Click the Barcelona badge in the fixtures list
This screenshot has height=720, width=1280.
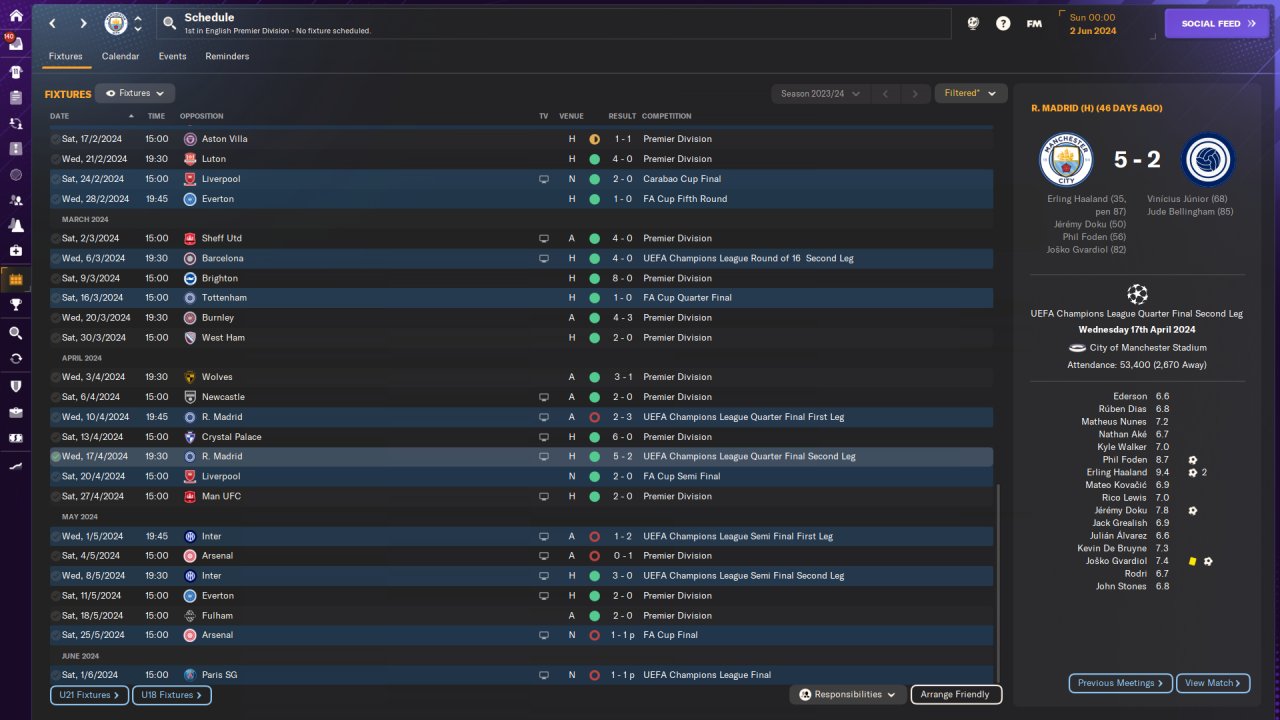pyautogui.click(x=190, y=258)
